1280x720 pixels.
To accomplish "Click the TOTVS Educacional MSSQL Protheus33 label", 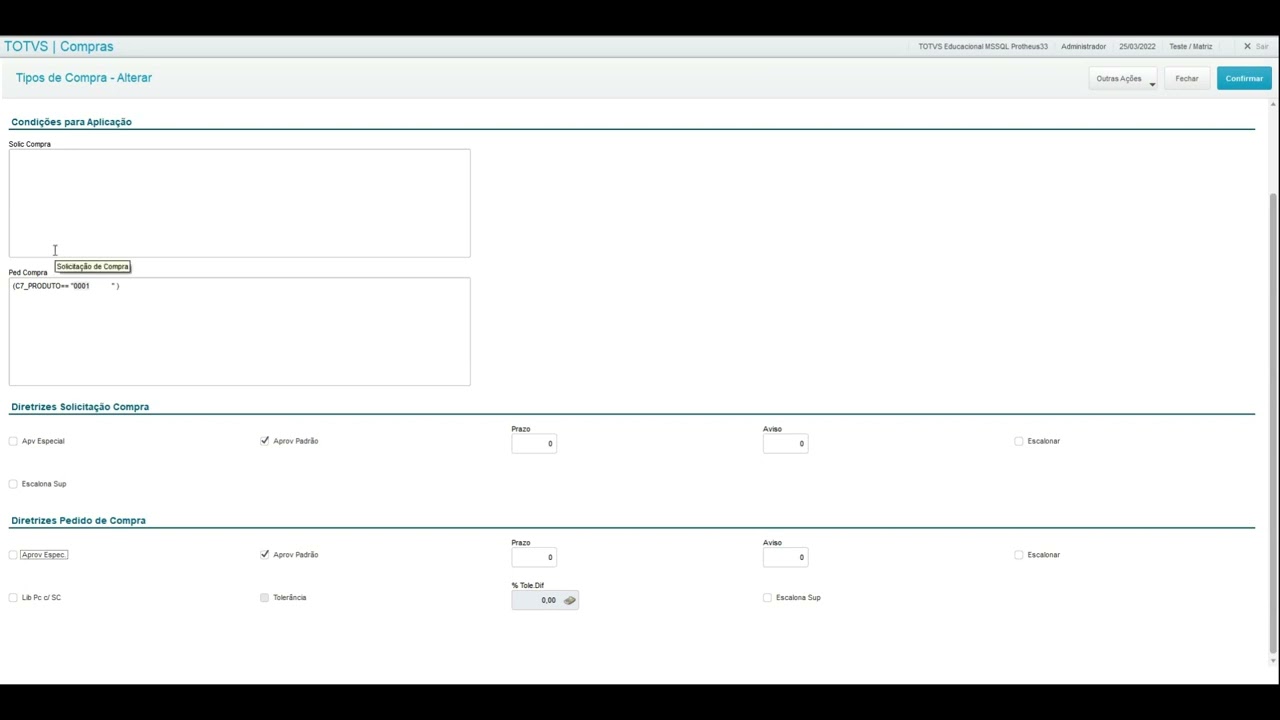I will tap(983, 47).
